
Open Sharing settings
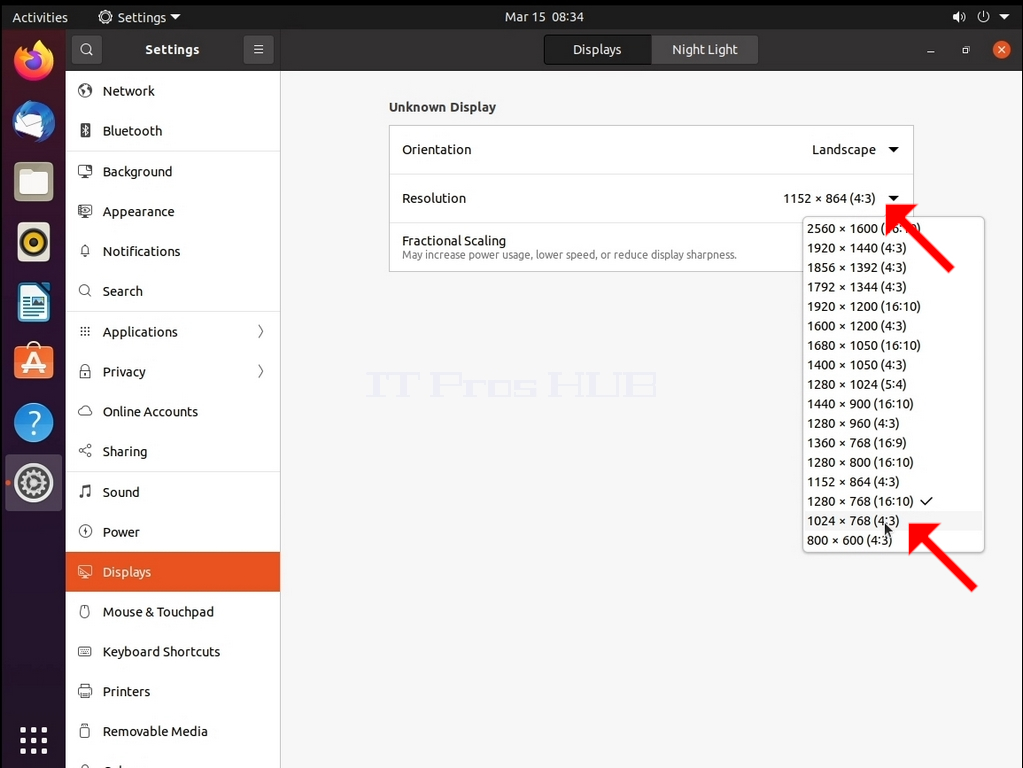173,452
